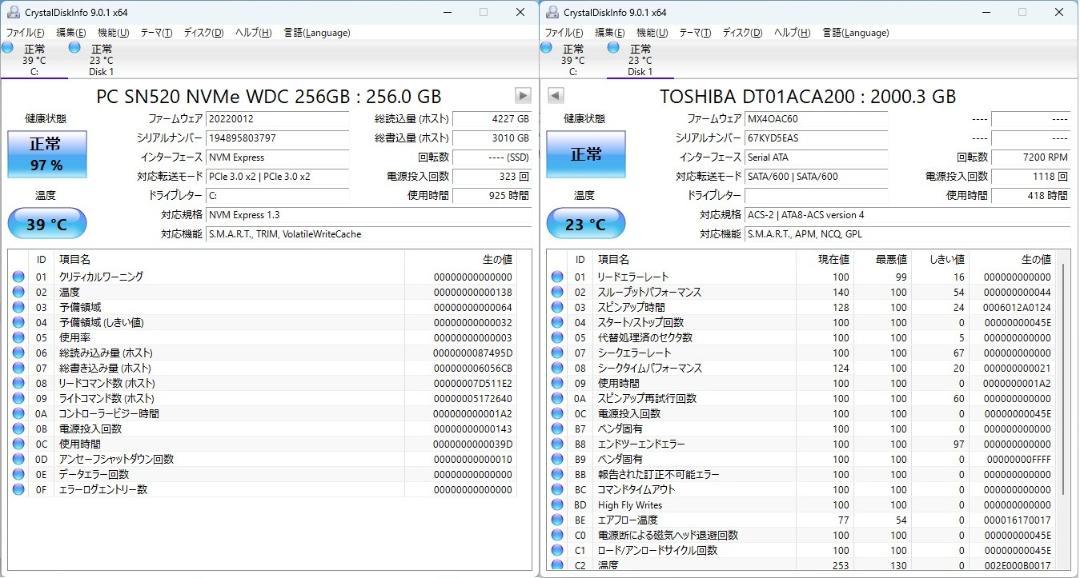Click status orb for スピンアップ再試行回数 row
The image size is (1080, 578).
[557, 398]
